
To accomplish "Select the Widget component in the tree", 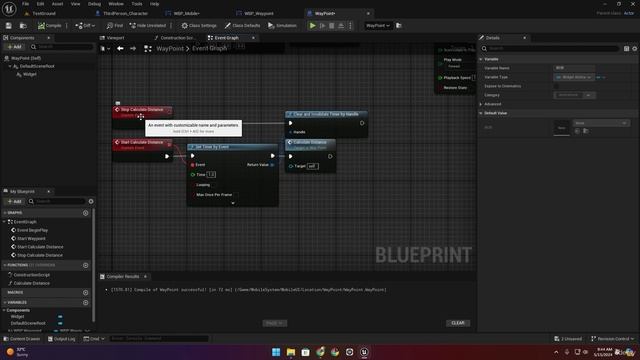I will click(x=29, y=74).
